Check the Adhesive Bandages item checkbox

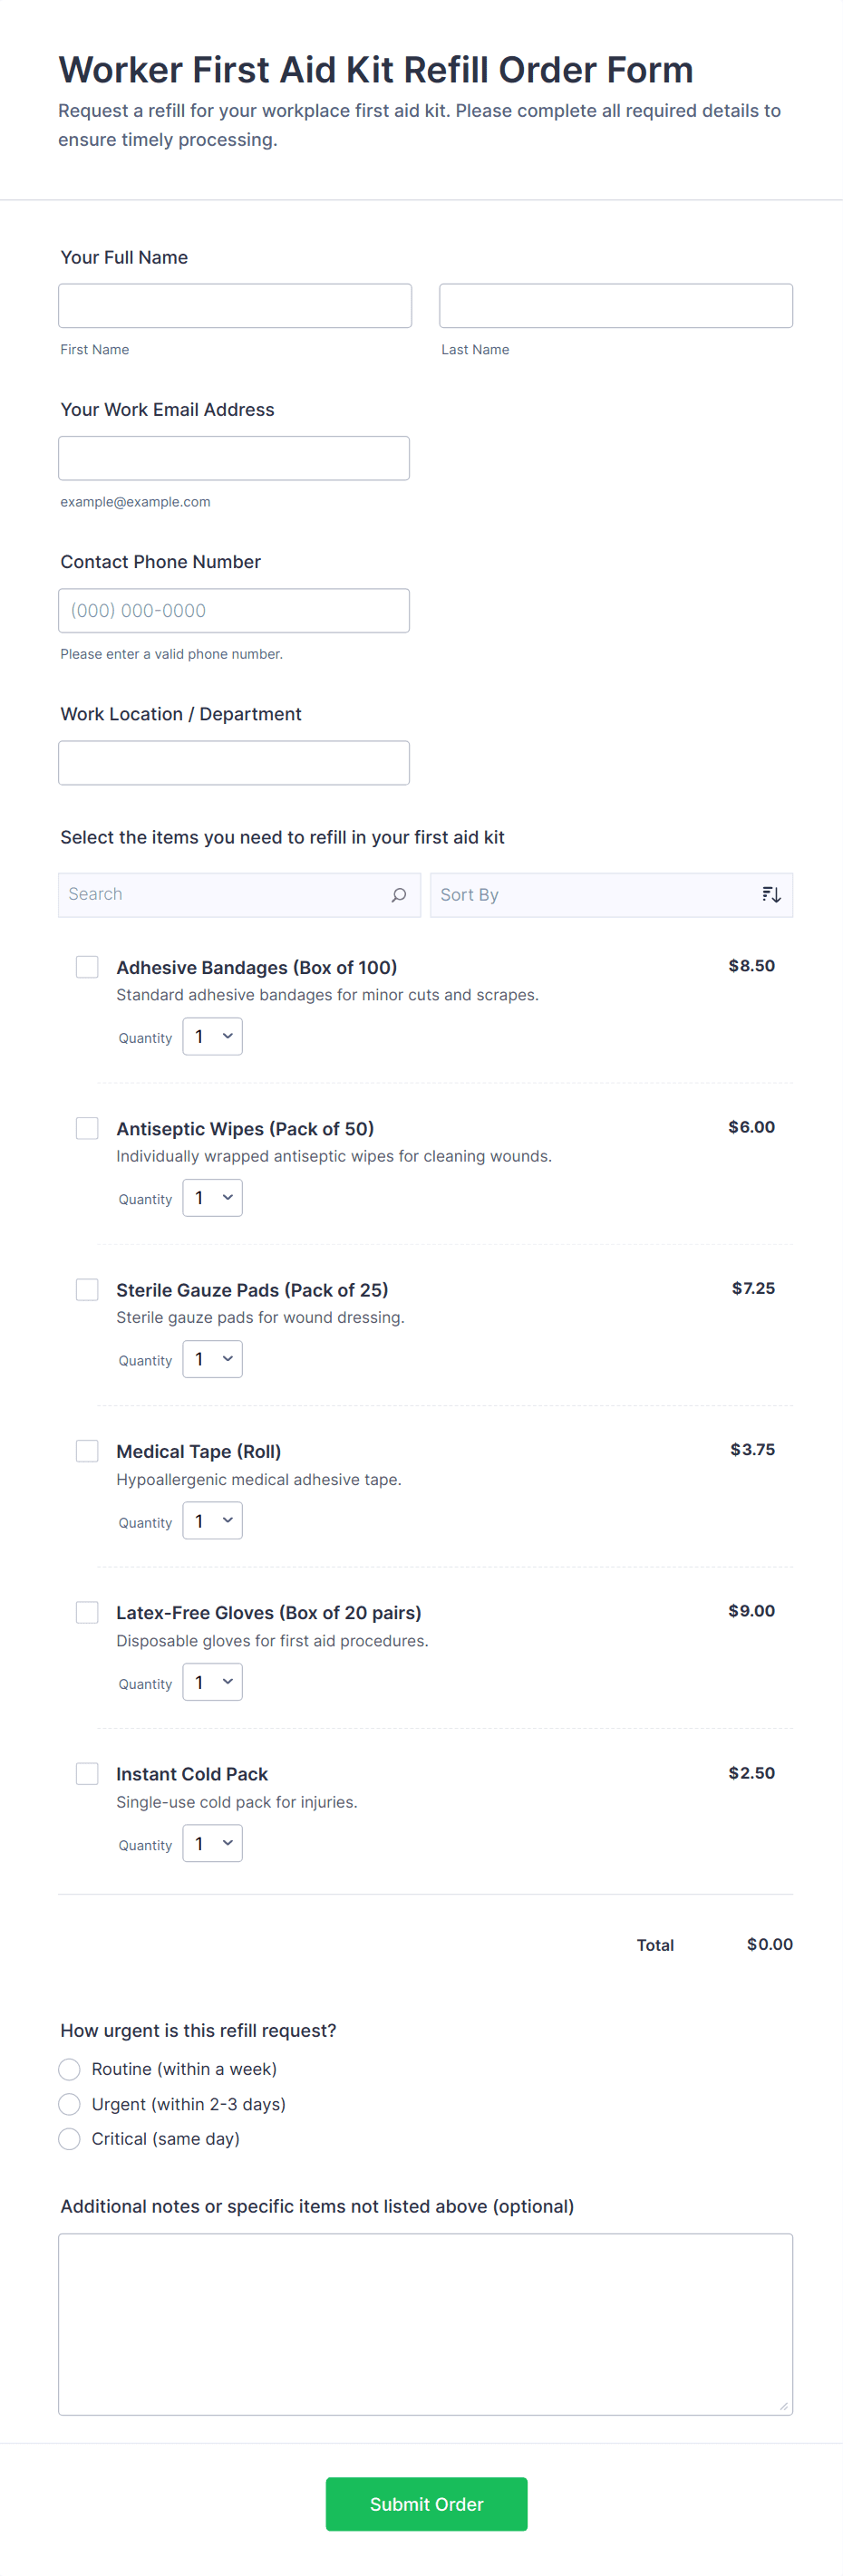(88, 967)
